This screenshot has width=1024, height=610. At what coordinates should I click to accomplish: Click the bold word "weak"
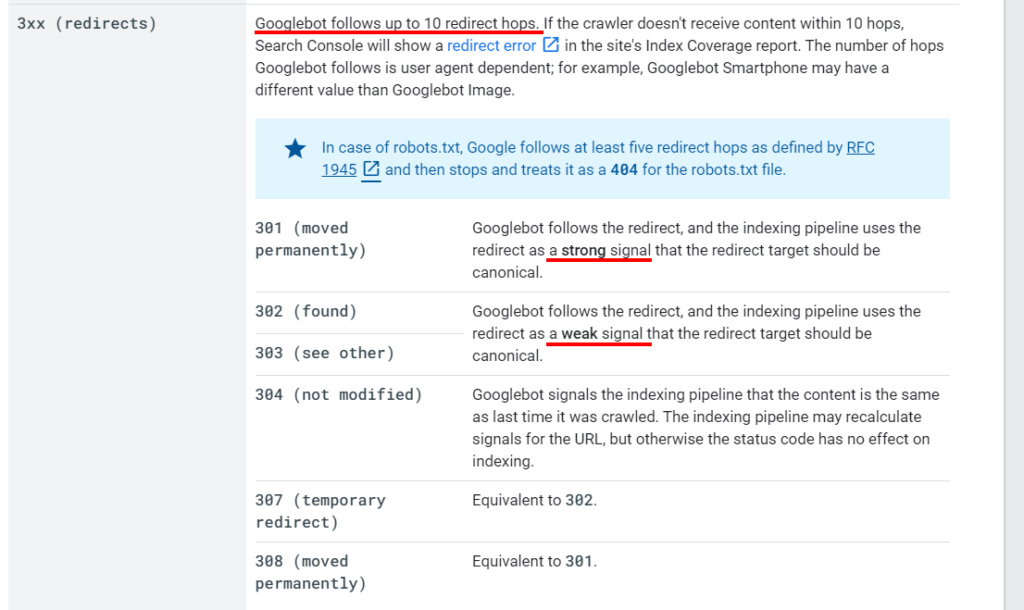coord(579,334)
